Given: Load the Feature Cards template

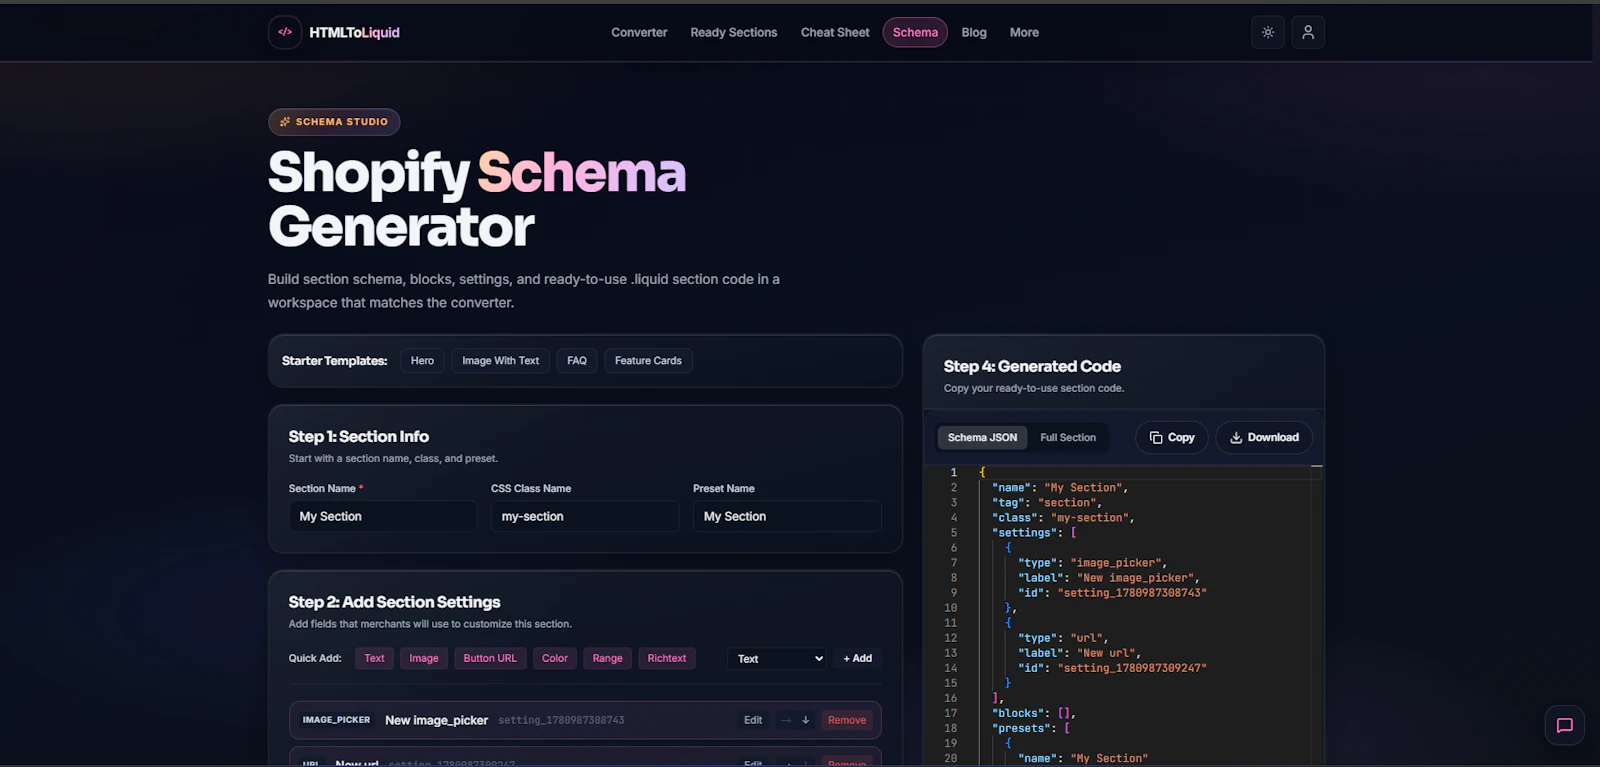Looking at the screenshot, I should pyautogui.click(x=648, y=361).
